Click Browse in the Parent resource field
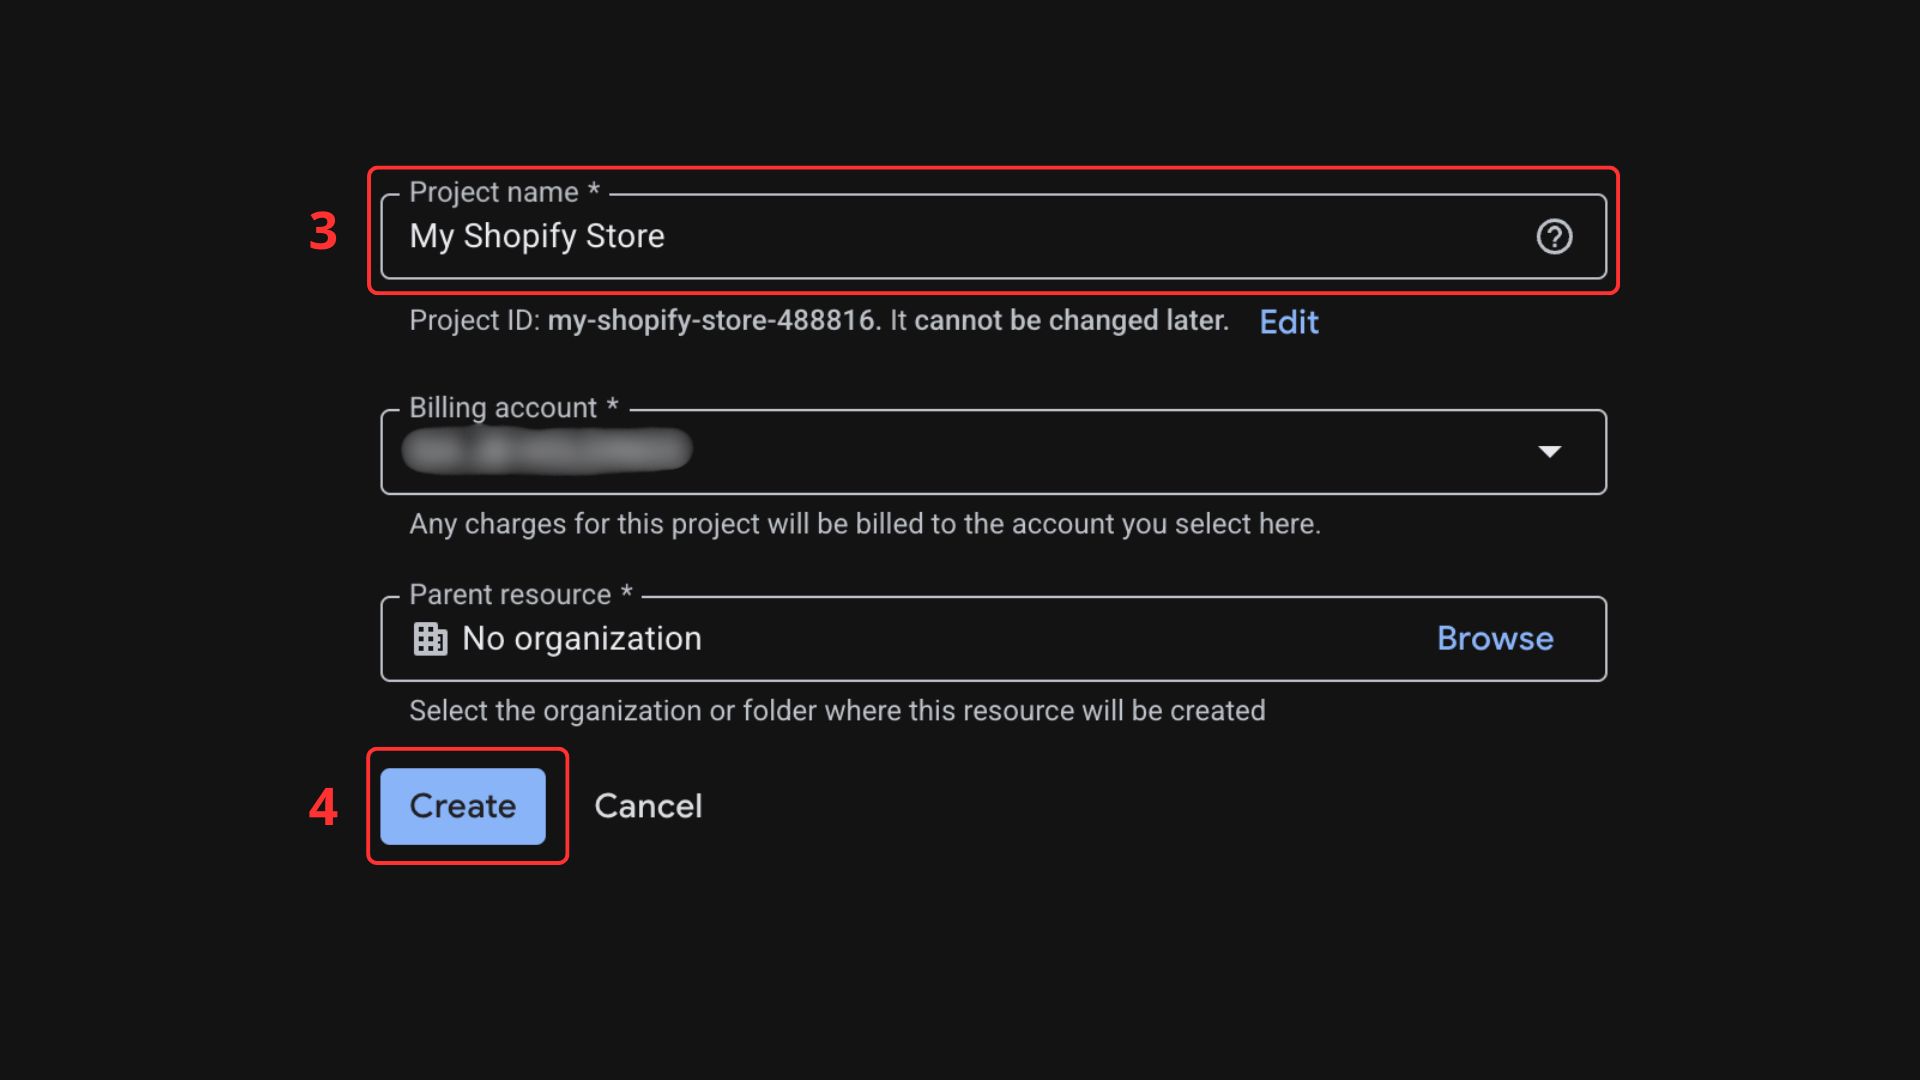The height and width of the screenshot is (1080, 1920). [1494, 639]
